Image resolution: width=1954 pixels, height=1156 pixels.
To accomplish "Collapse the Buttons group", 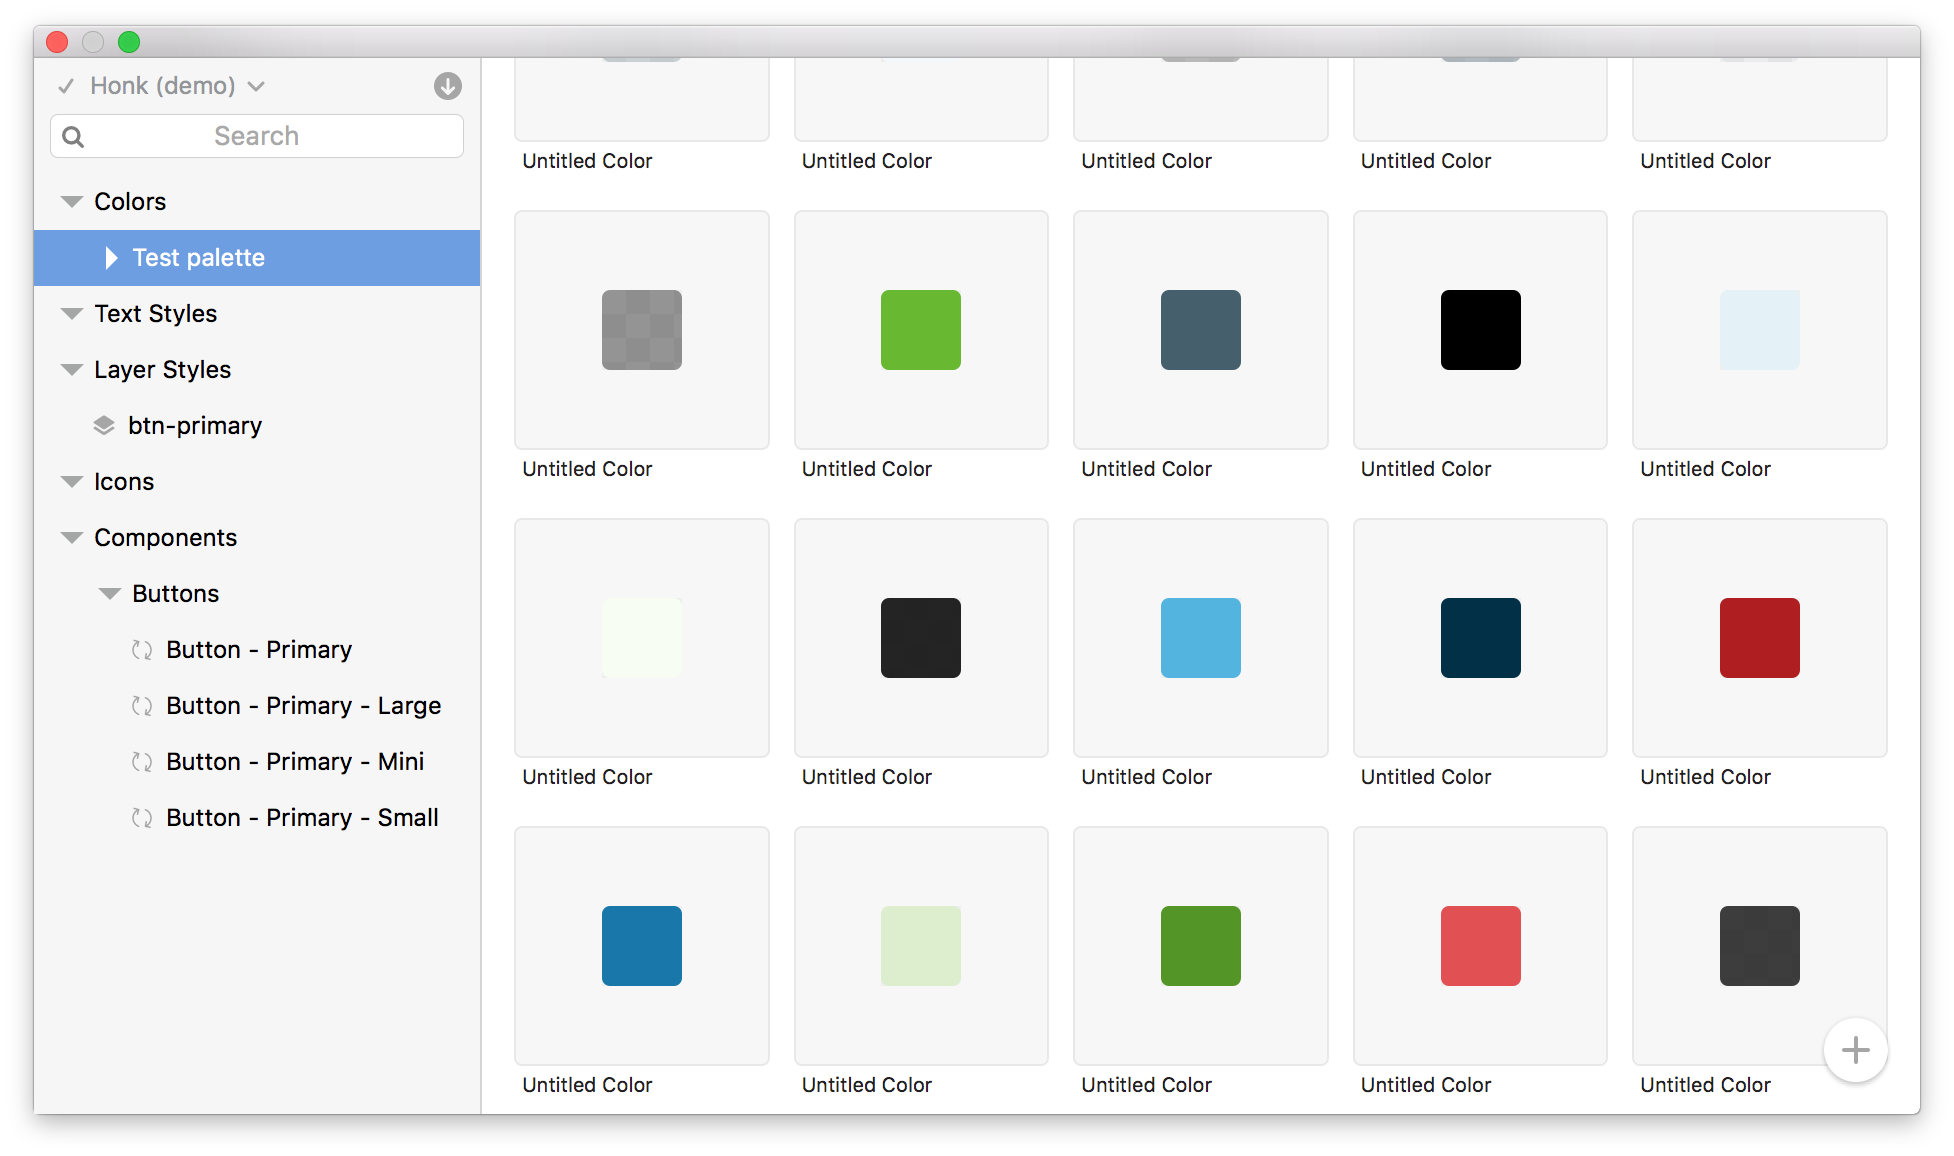I will [x=109, y=594].
